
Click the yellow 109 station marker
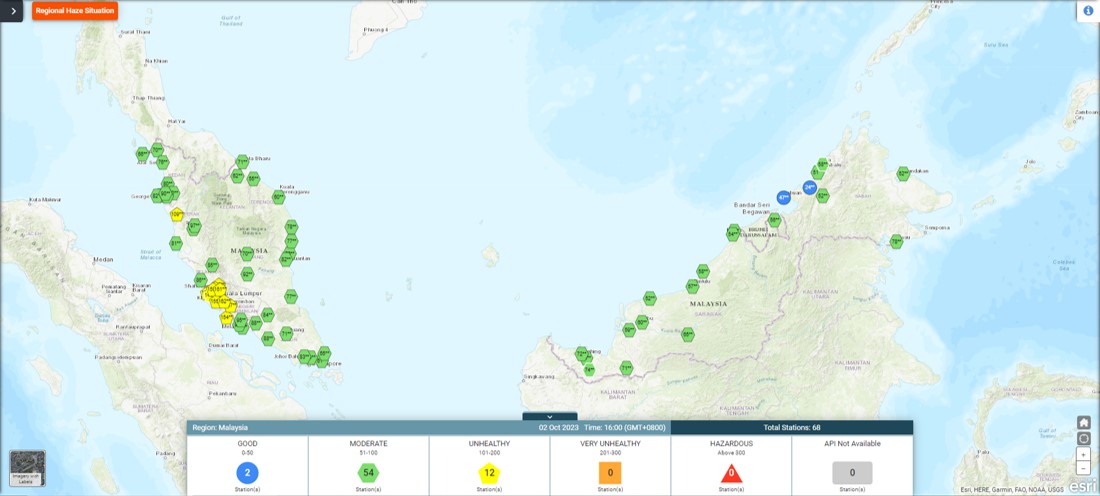pos(177,214)
